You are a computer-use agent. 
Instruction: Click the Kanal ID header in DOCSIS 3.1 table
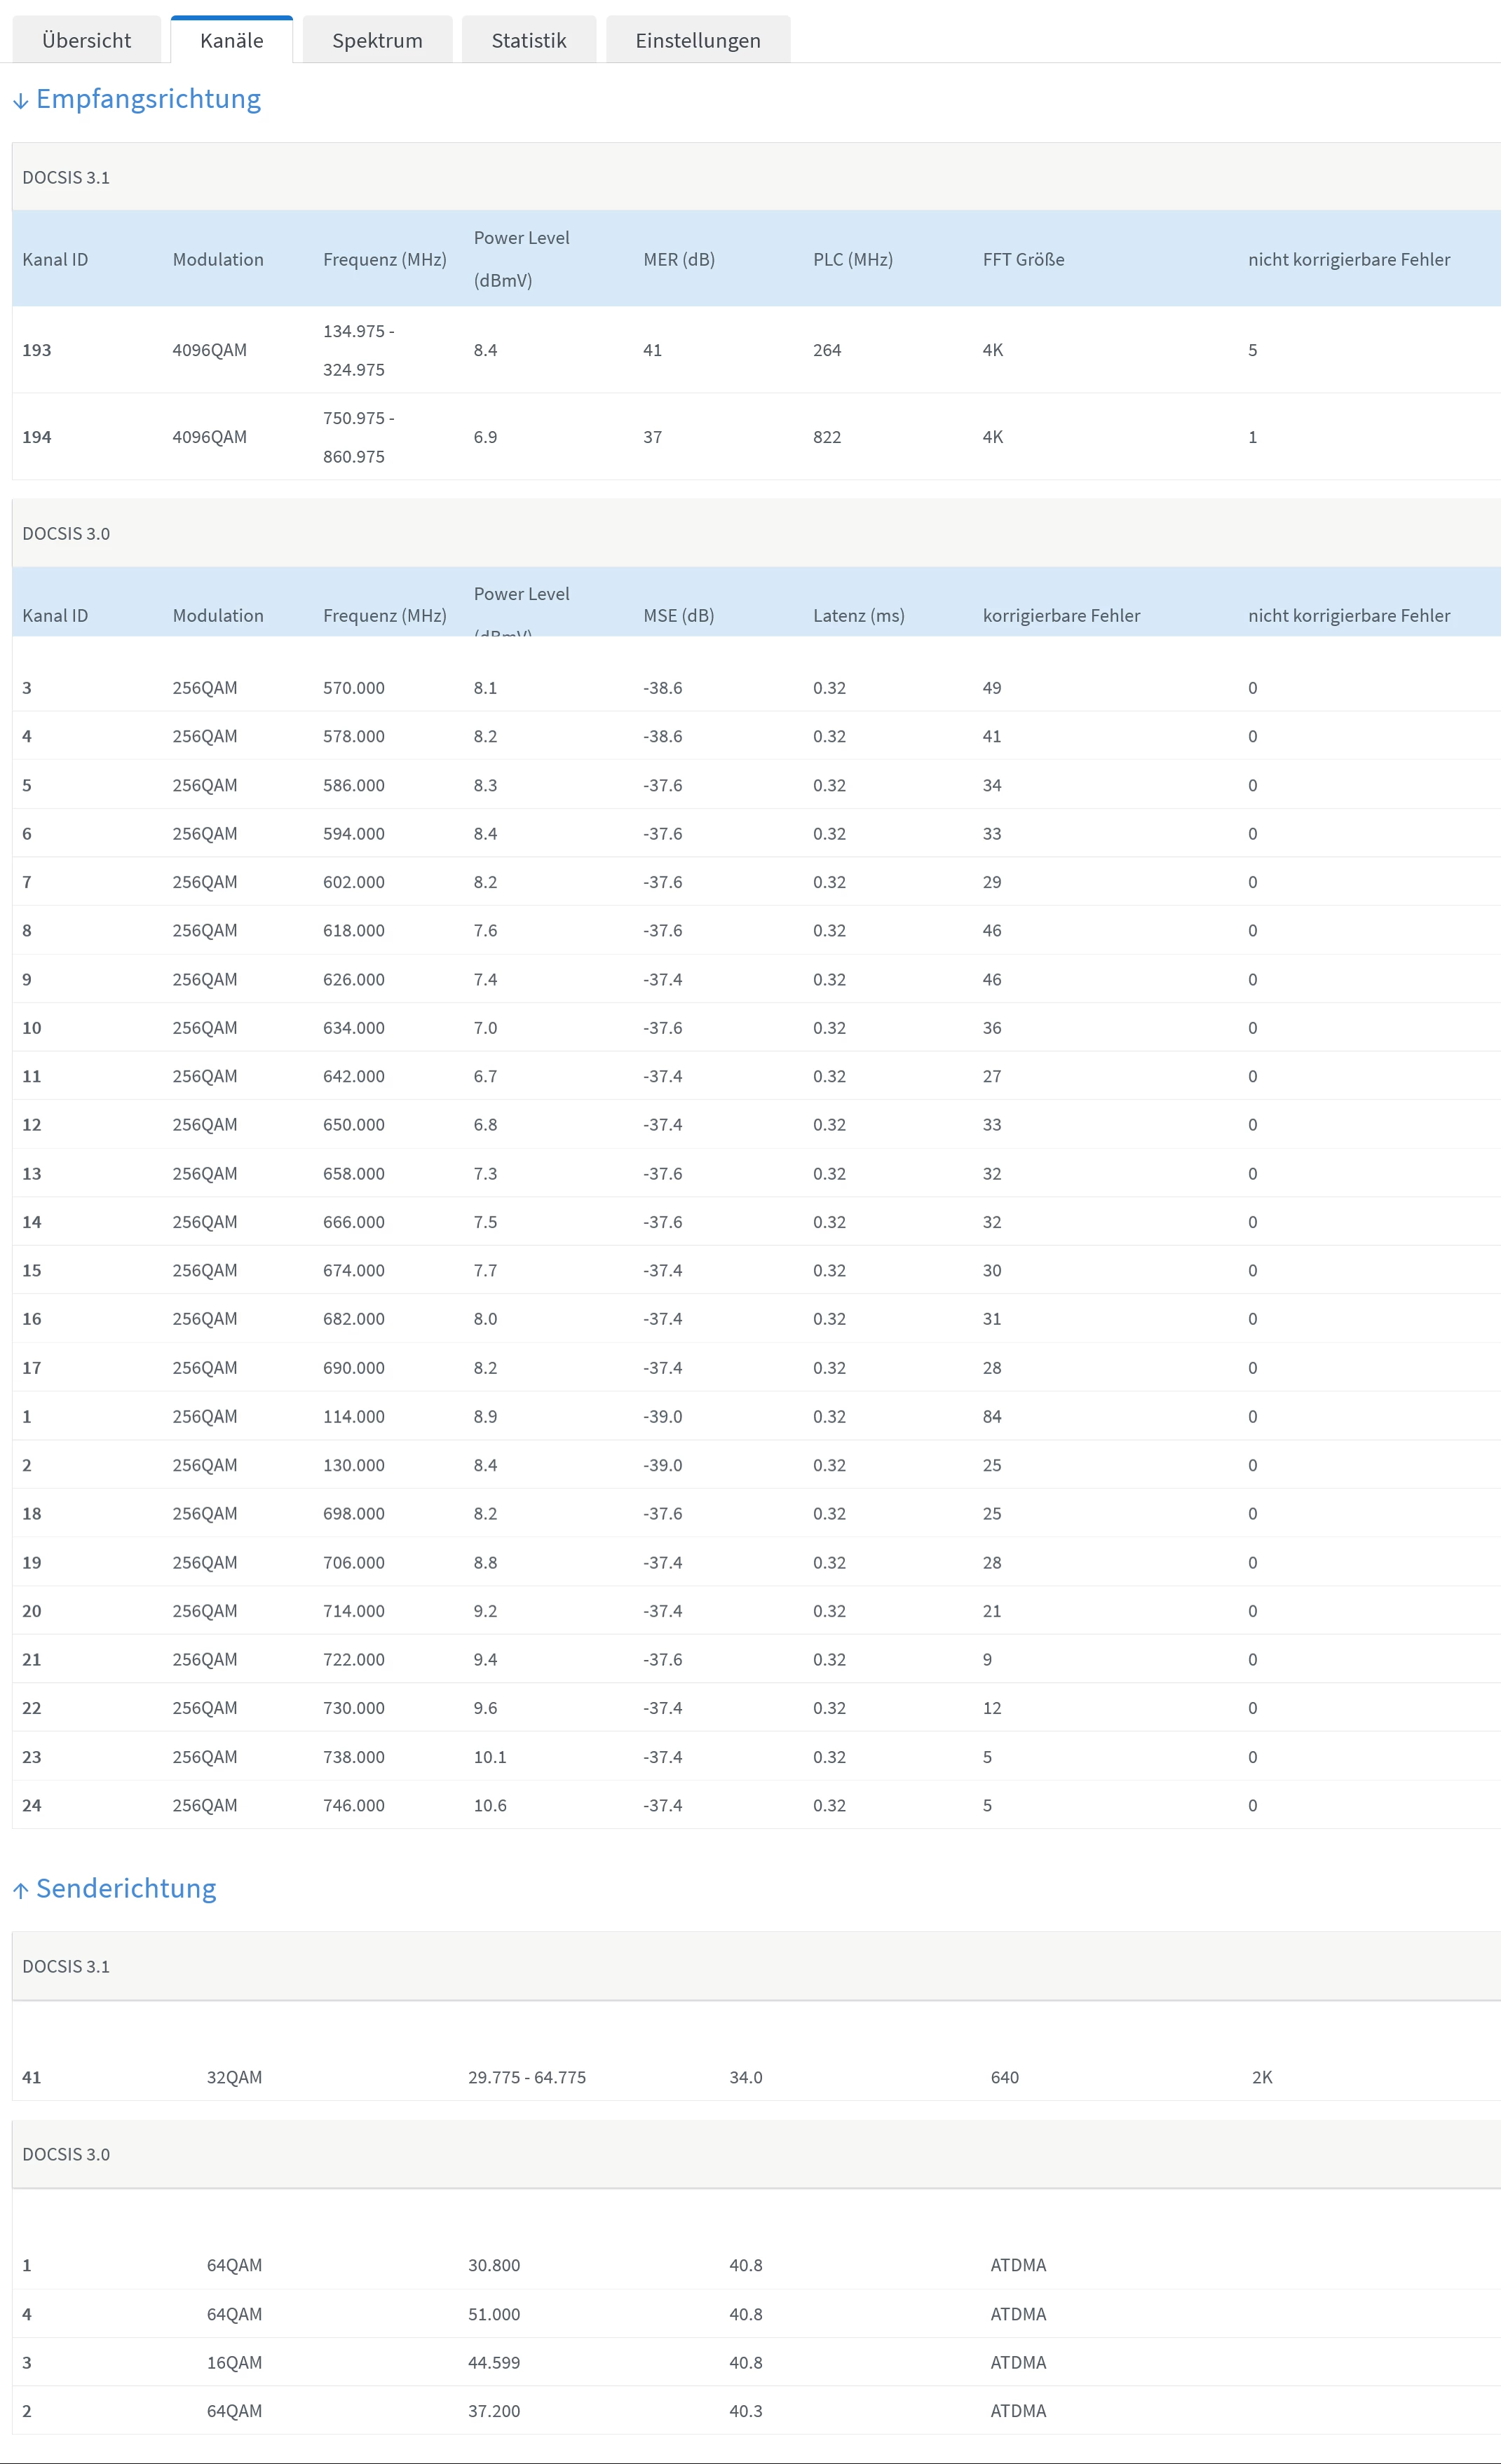(x=55, y=259)
